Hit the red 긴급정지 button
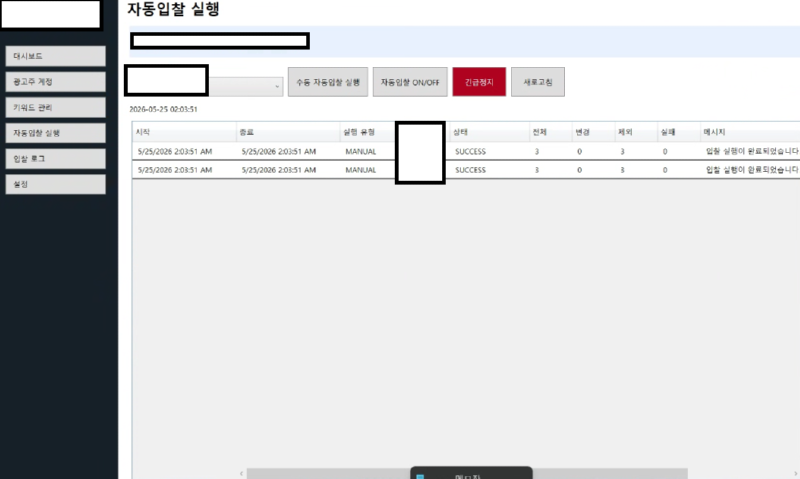 (479, 82)
